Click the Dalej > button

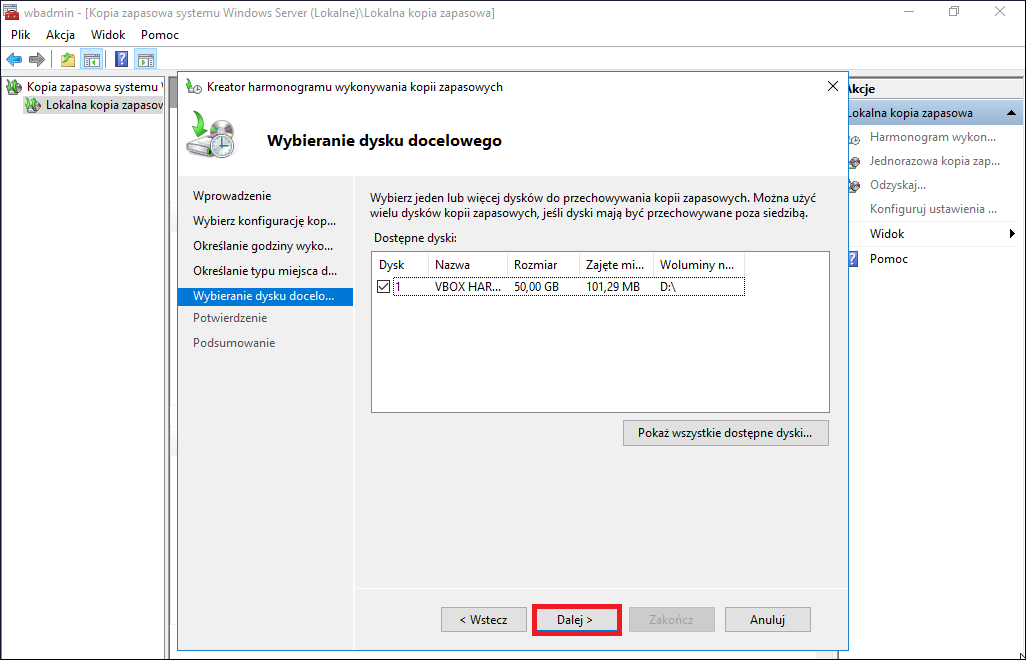pyautogui.click(x=575, y=619)
